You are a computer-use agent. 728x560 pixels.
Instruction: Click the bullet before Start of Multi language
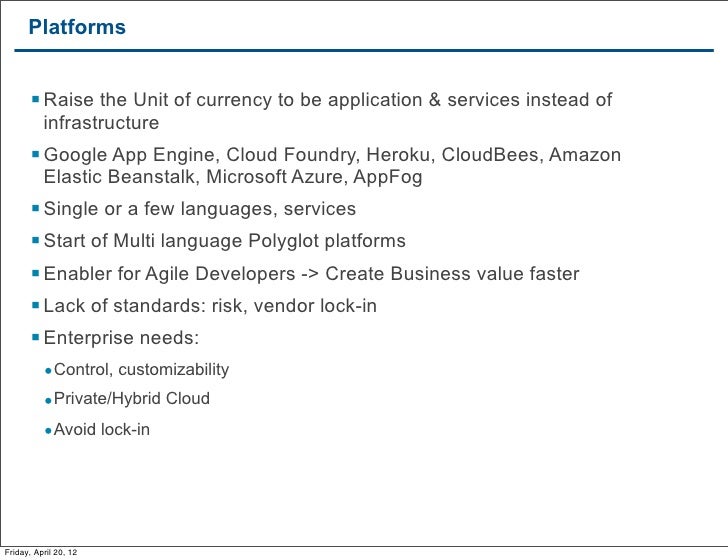click(36, 241)
